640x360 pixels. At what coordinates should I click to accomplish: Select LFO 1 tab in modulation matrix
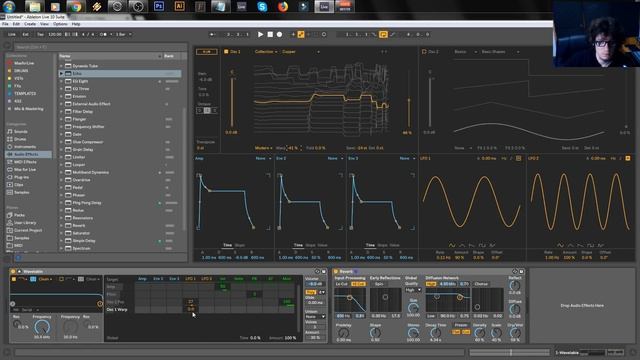[x=190, y=279]
